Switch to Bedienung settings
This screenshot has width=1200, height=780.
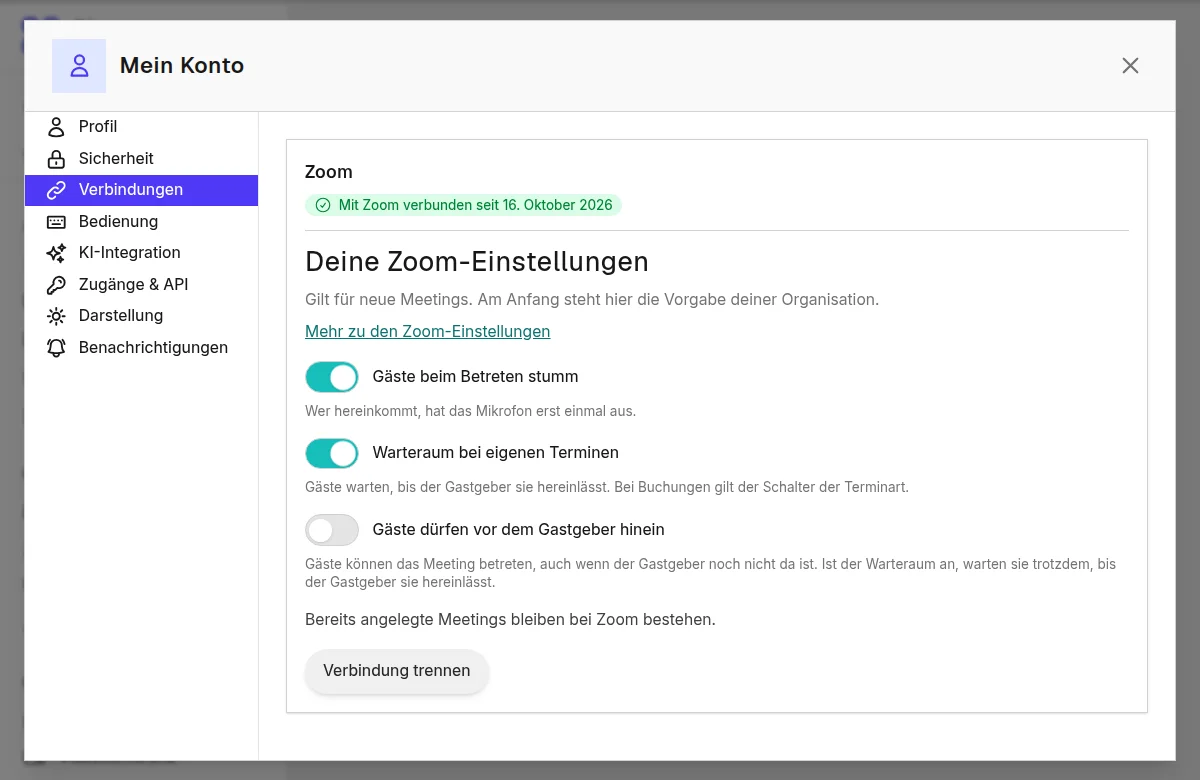tap(141, 221)
